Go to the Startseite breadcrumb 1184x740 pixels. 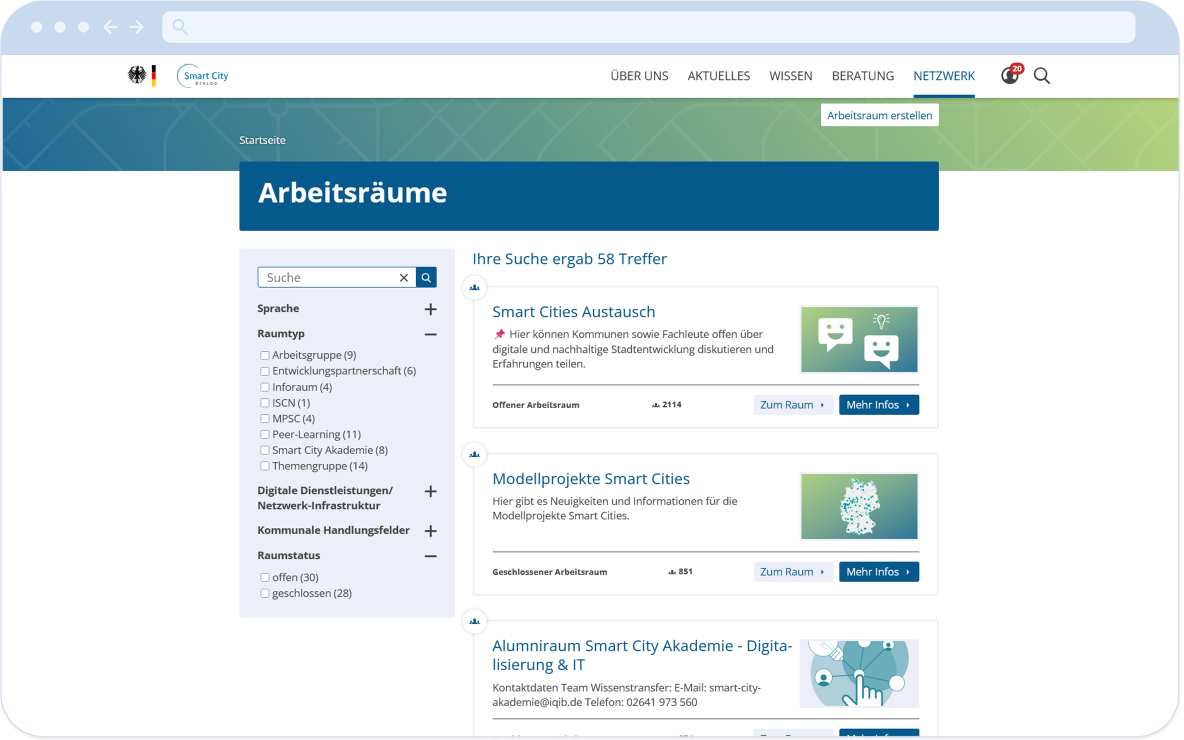(x=262, y=140)
